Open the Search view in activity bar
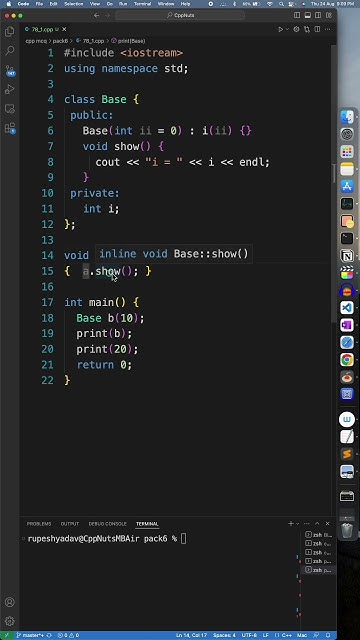The width and height of the screenshot is (360, 640). click(x=10, y=51)
